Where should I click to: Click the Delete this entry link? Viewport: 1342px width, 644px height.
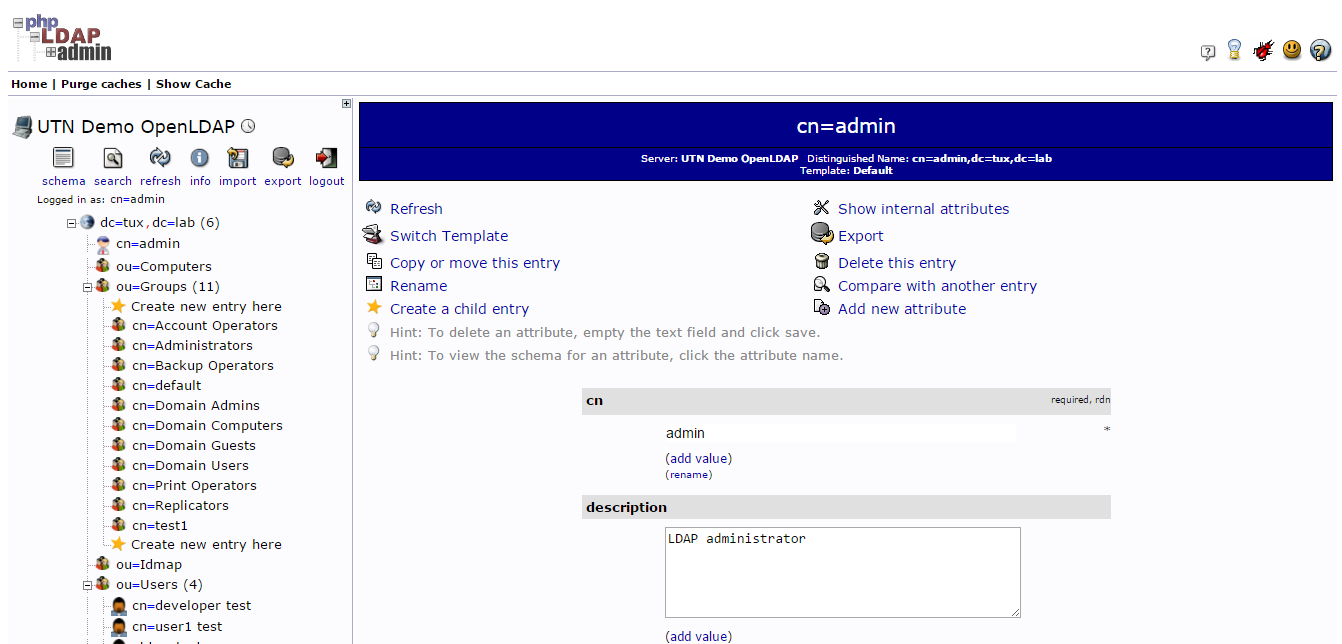[897, 263]
